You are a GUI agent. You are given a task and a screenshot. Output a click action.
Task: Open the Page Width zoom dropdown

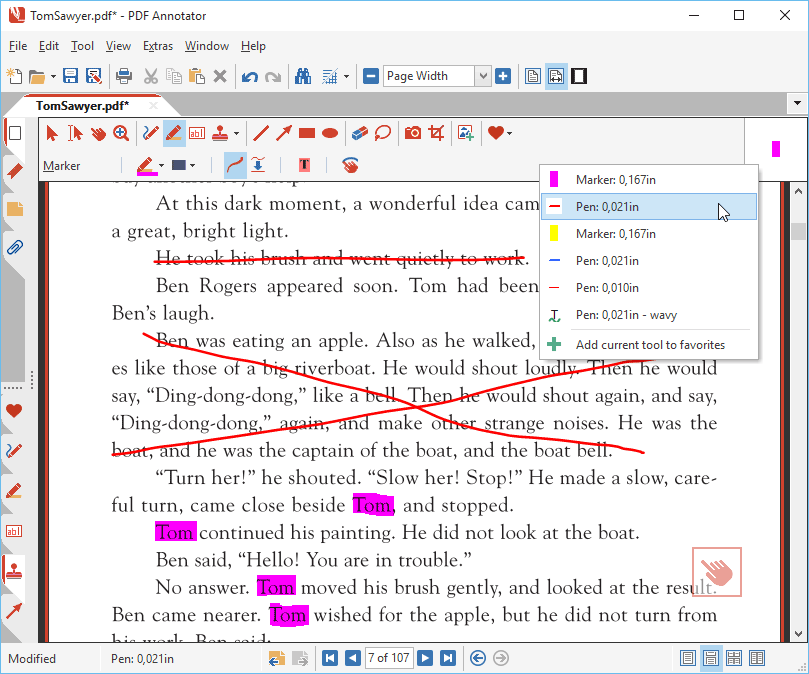coord(483,76)
